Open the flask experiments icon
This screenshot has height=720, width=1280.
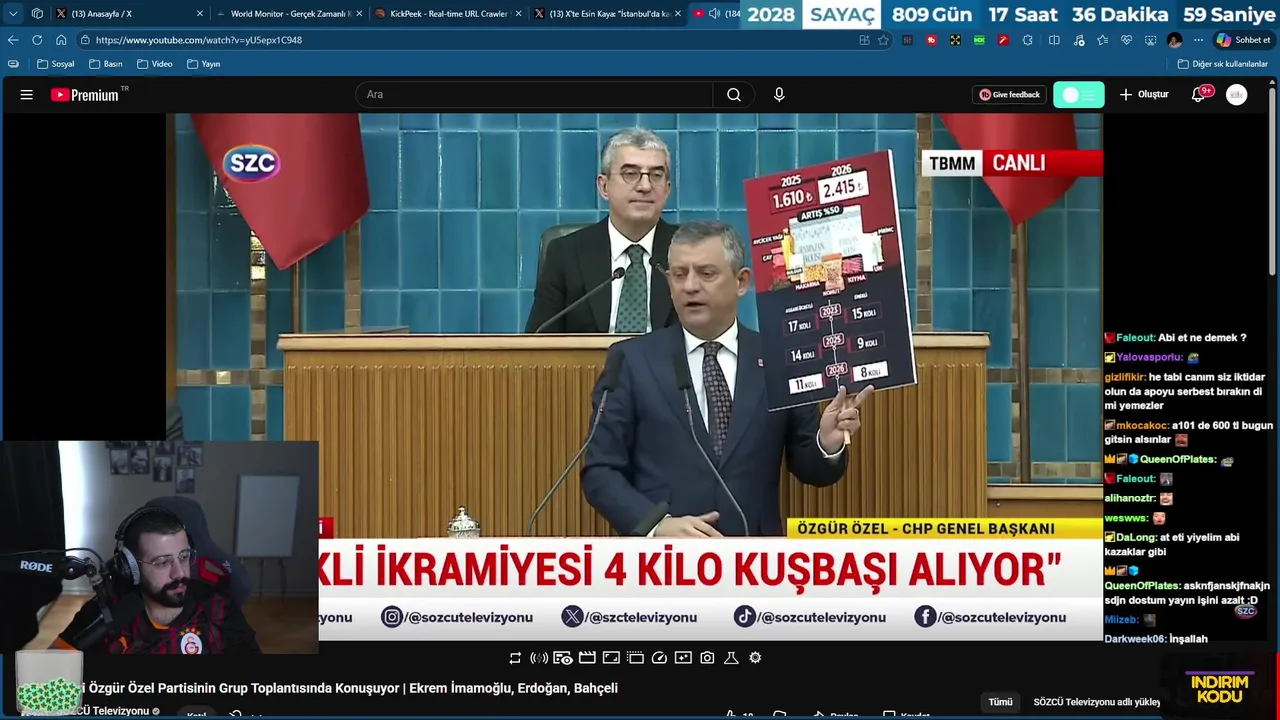731,658
